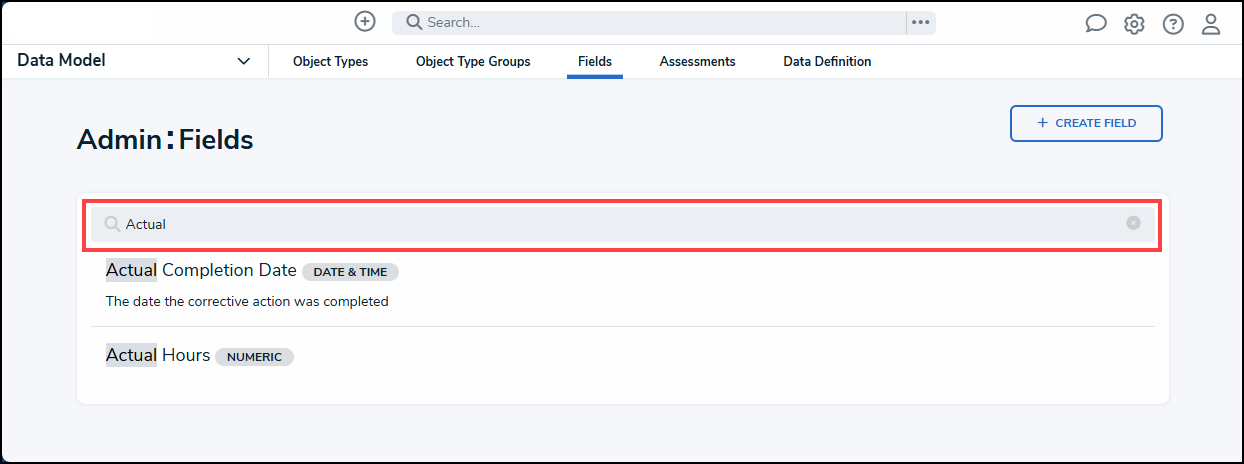
Task: Open the Actual Completion Date field
Action: (x=201, y=270)
